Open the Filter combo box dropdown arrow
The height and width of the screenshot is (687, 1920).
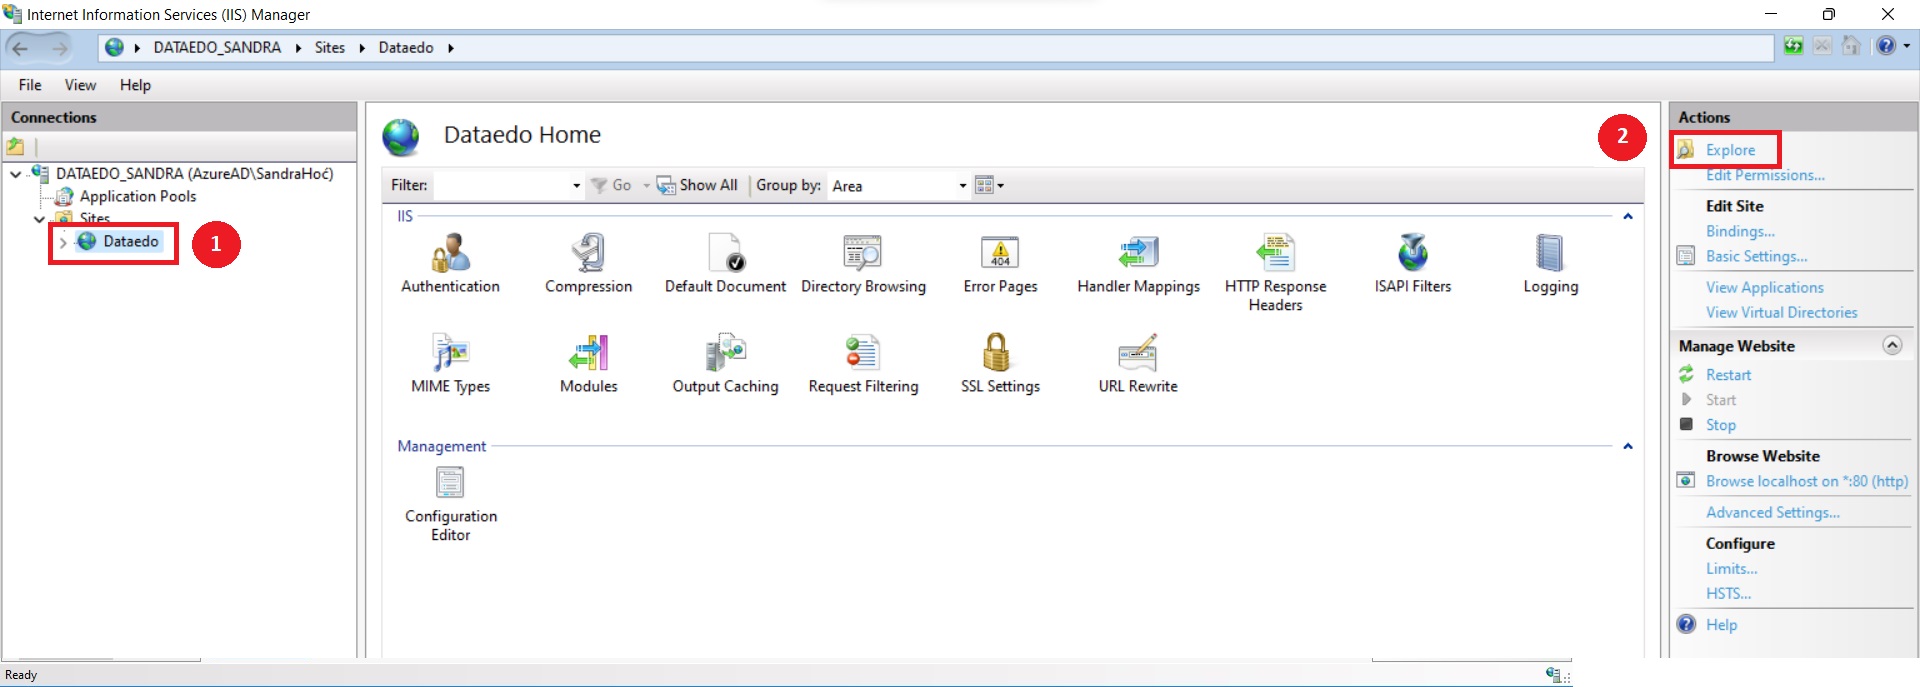tap(576, 185)
